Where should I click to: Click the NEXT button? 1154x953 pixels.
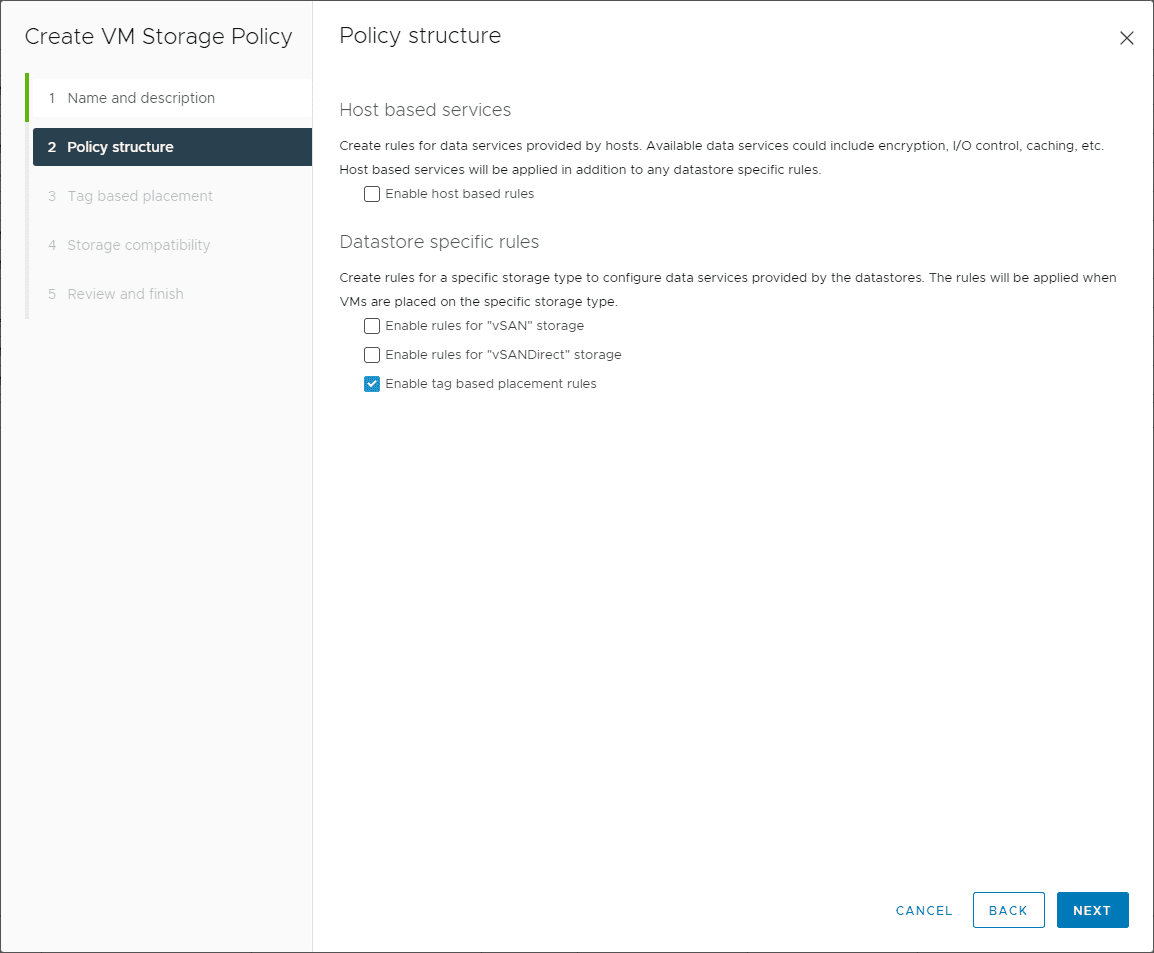tap(1092, 910)
